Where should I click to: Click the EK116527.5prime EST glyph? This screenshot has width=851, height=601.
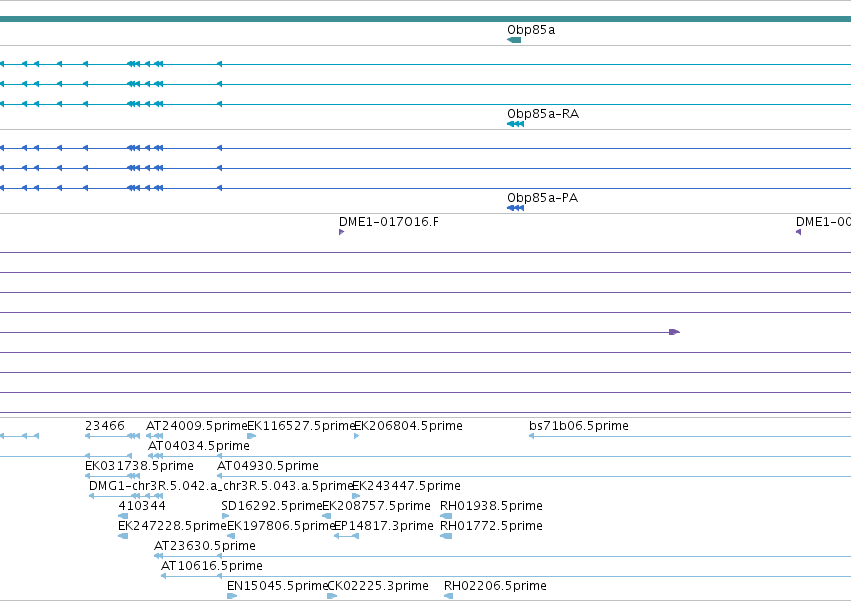[x=252, y=435]
